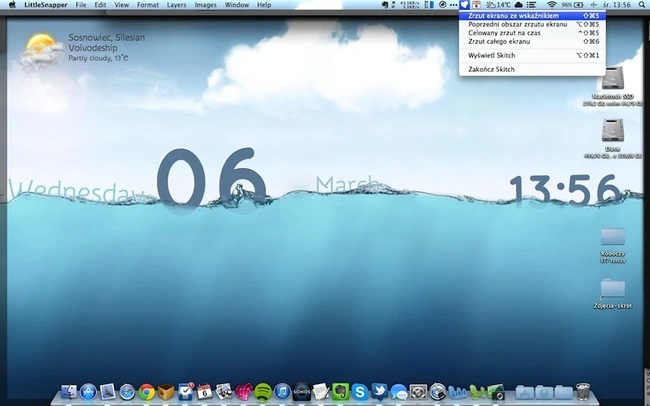Launch Google Chrome from the Dock
Screen dimensions: 650x406
[x=146, y=392]
